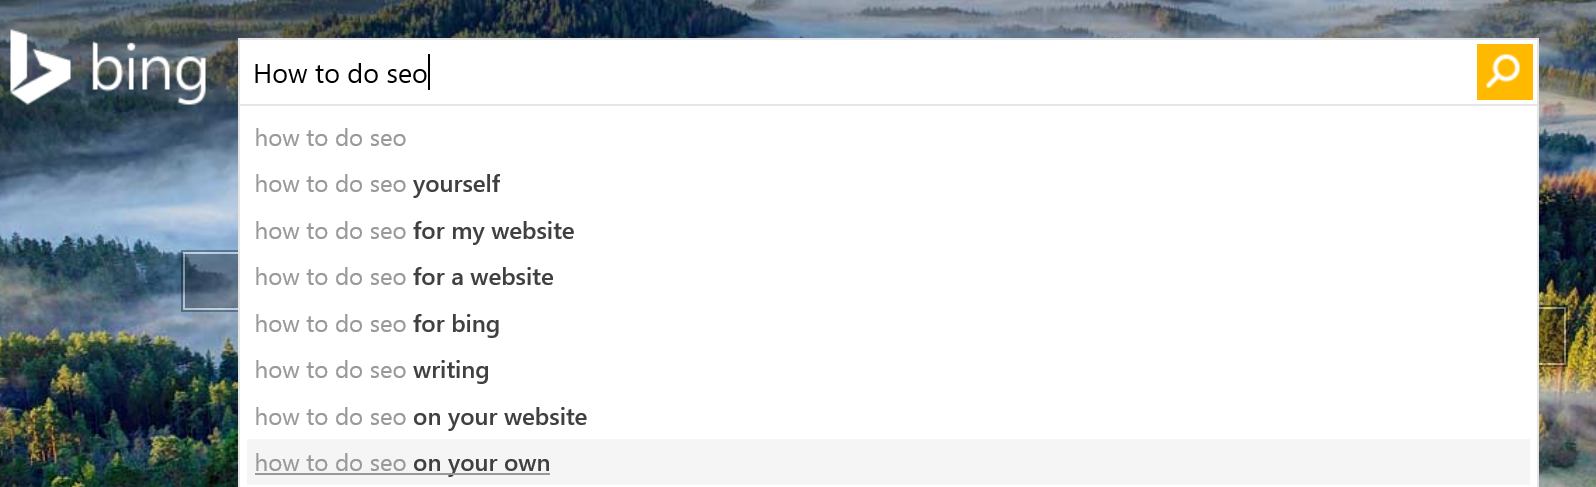Click the bold text 'for bing' in suggestions

click(x=456, y=324)
